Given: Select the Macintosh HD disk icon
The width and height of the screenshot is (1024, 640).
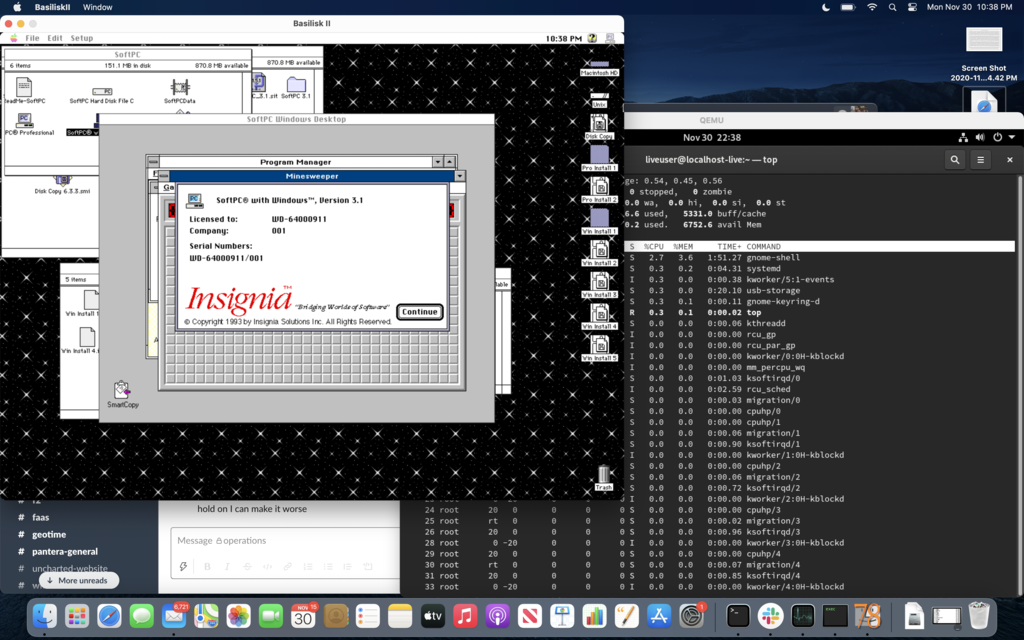Looking at the screenshot, I should point(600,67).
